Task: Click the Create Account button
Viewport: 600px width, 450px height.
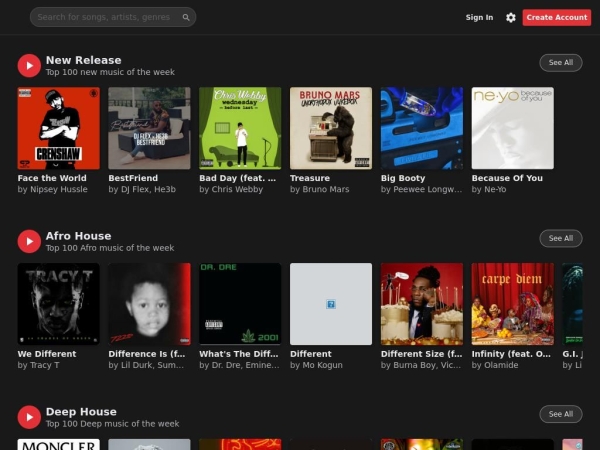Action: pos(557,18)
